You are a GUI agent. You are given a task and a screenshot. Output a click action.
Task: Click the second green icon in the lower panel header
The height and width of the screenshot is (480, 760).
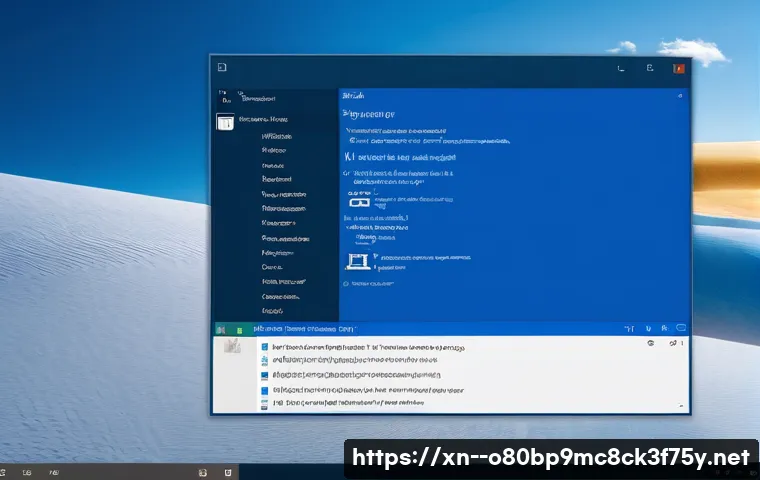coord(238,329)
